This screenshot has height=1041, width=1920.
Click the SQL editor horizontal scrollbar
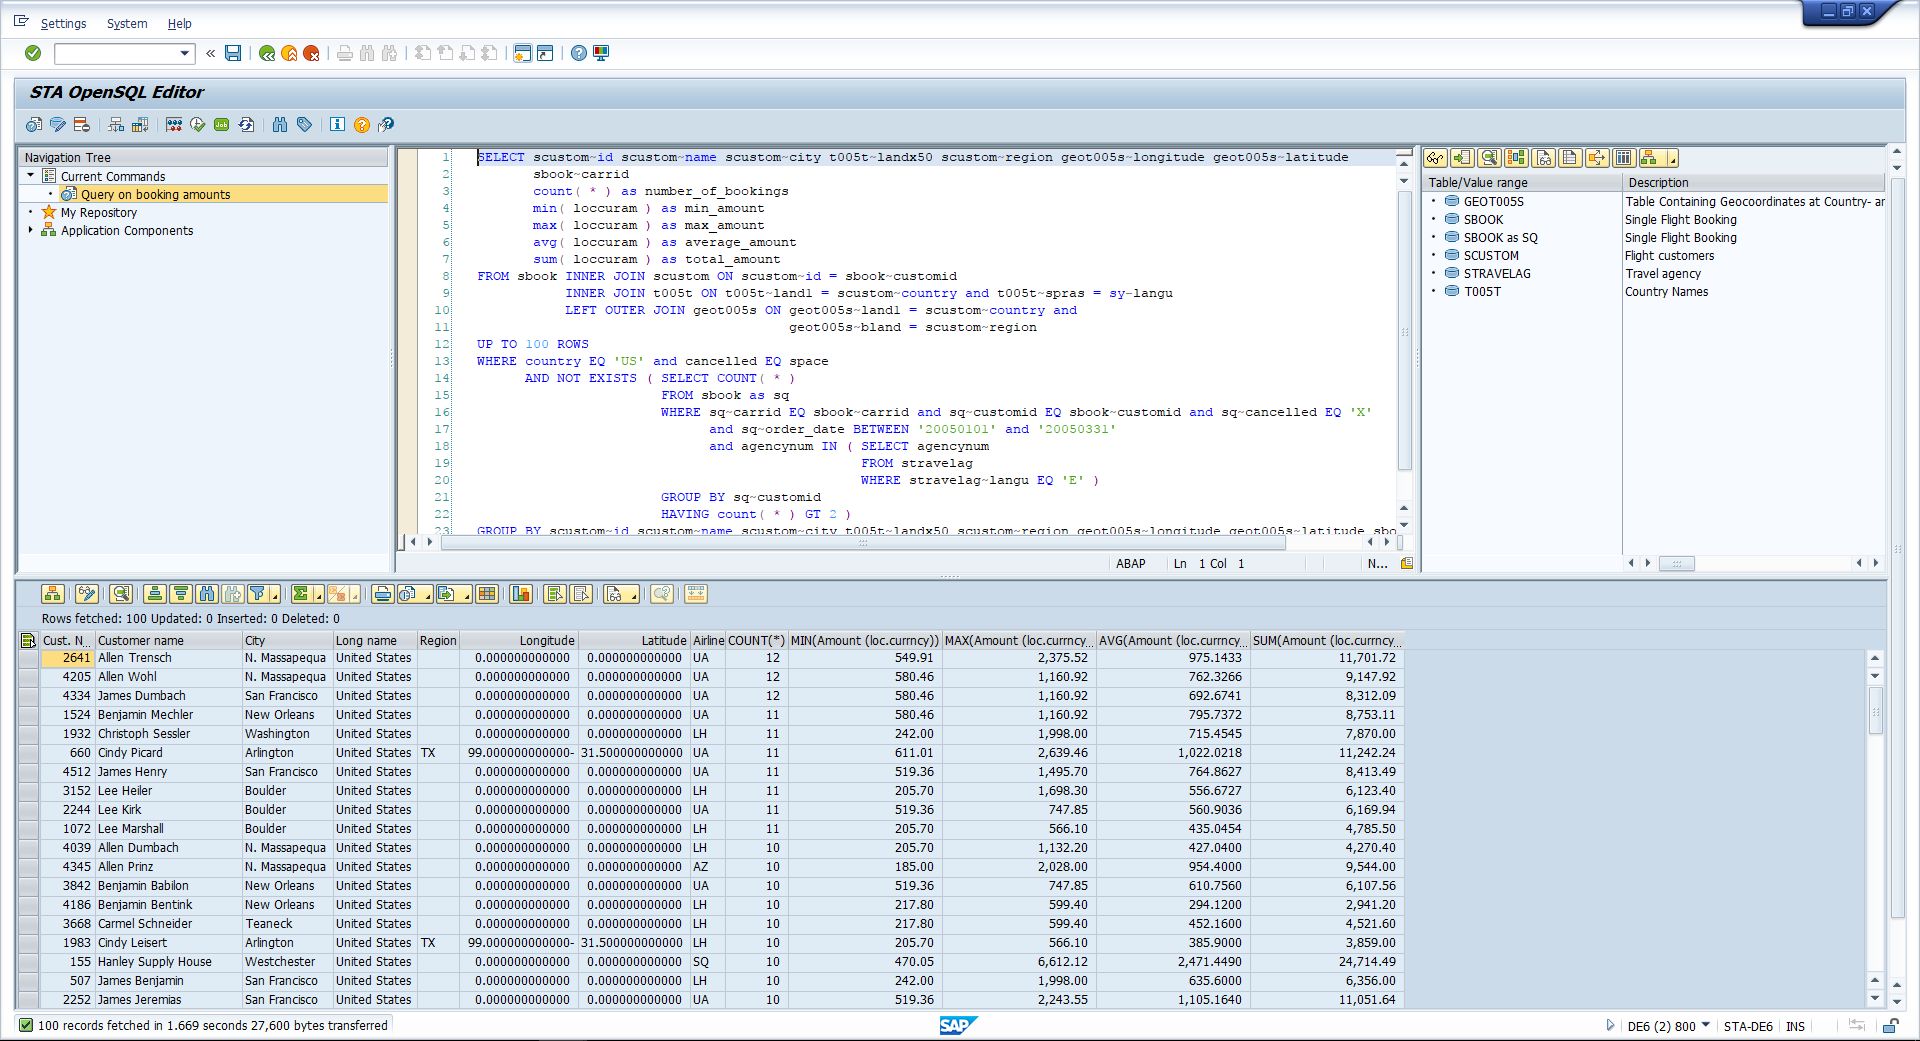point(863,542)
